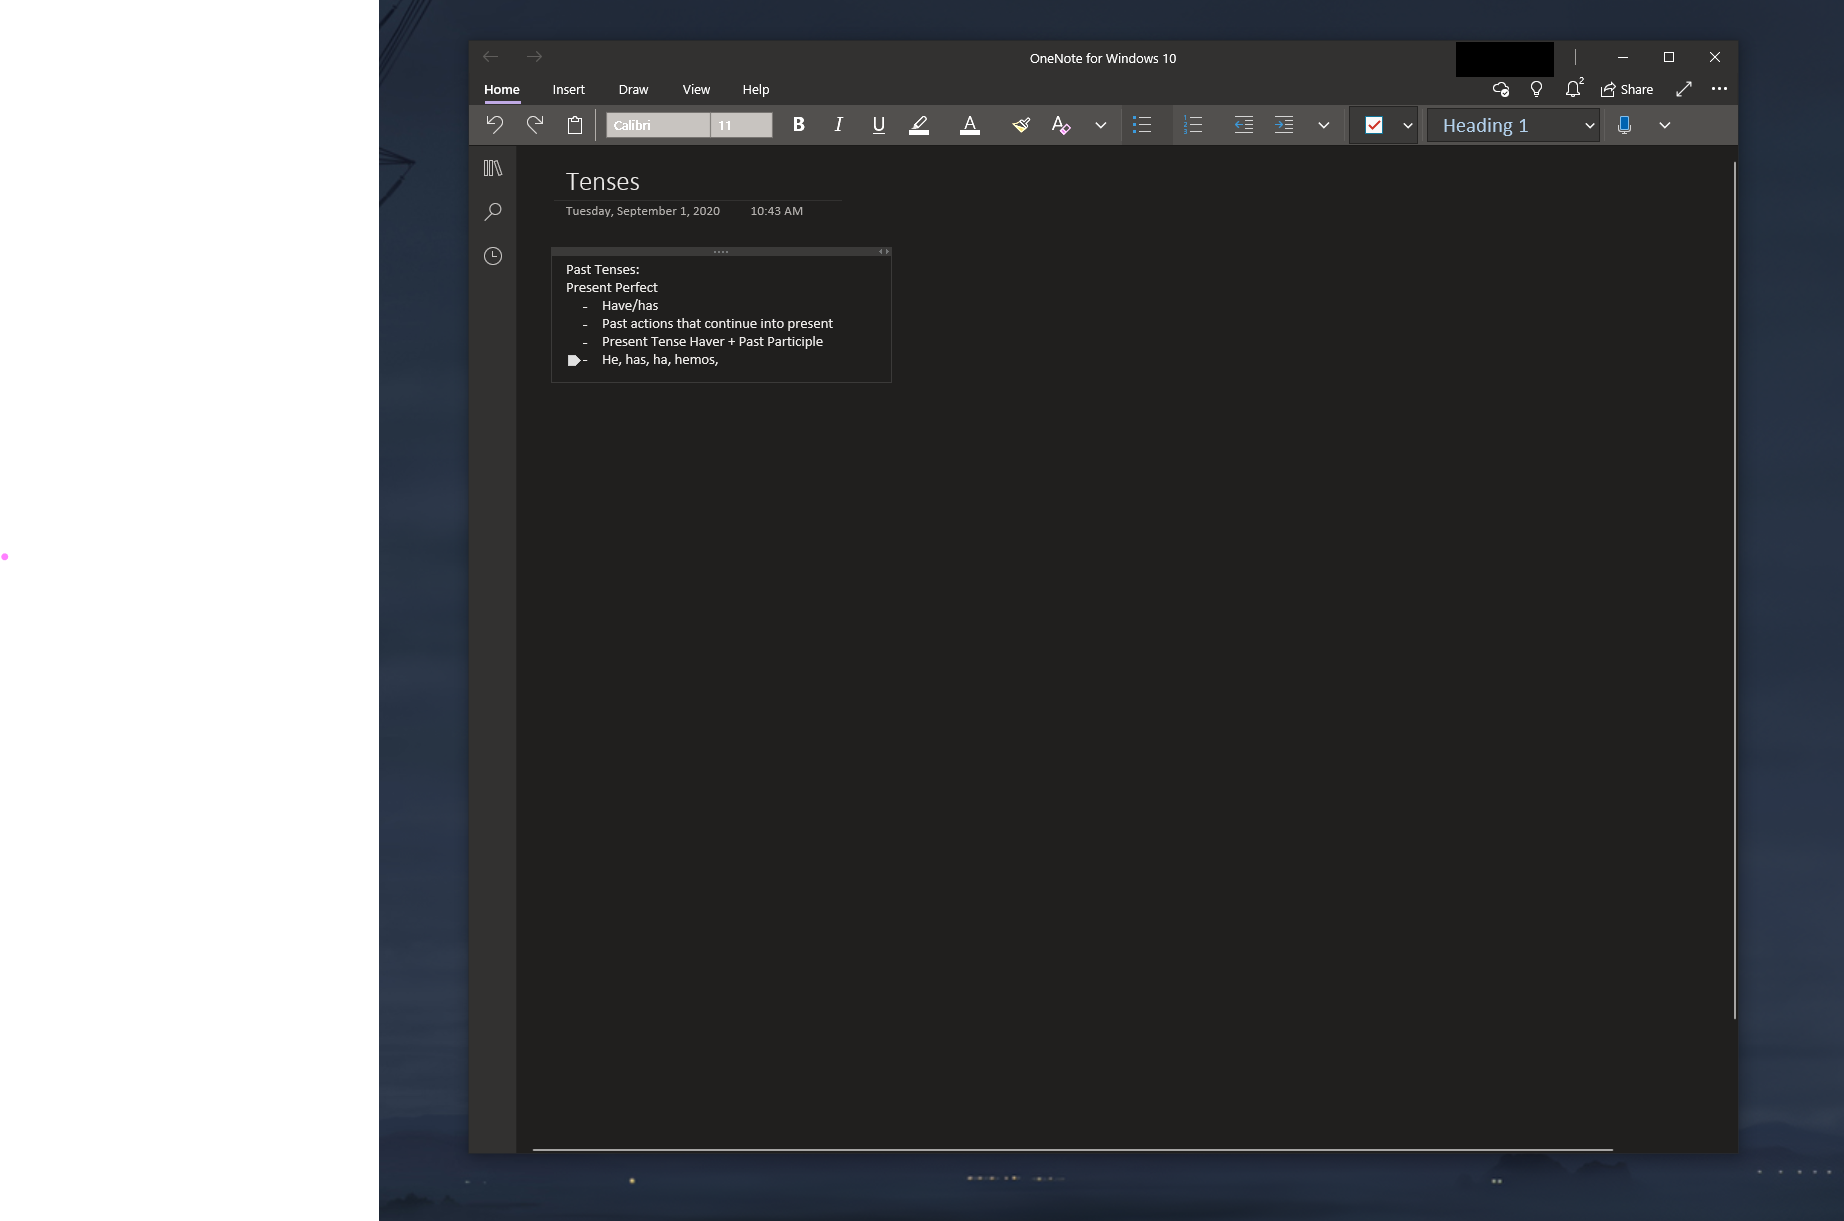Viewport: 1844px width, 1221px height.
Task: Insert a numbered list
Action: [1193, 125]
